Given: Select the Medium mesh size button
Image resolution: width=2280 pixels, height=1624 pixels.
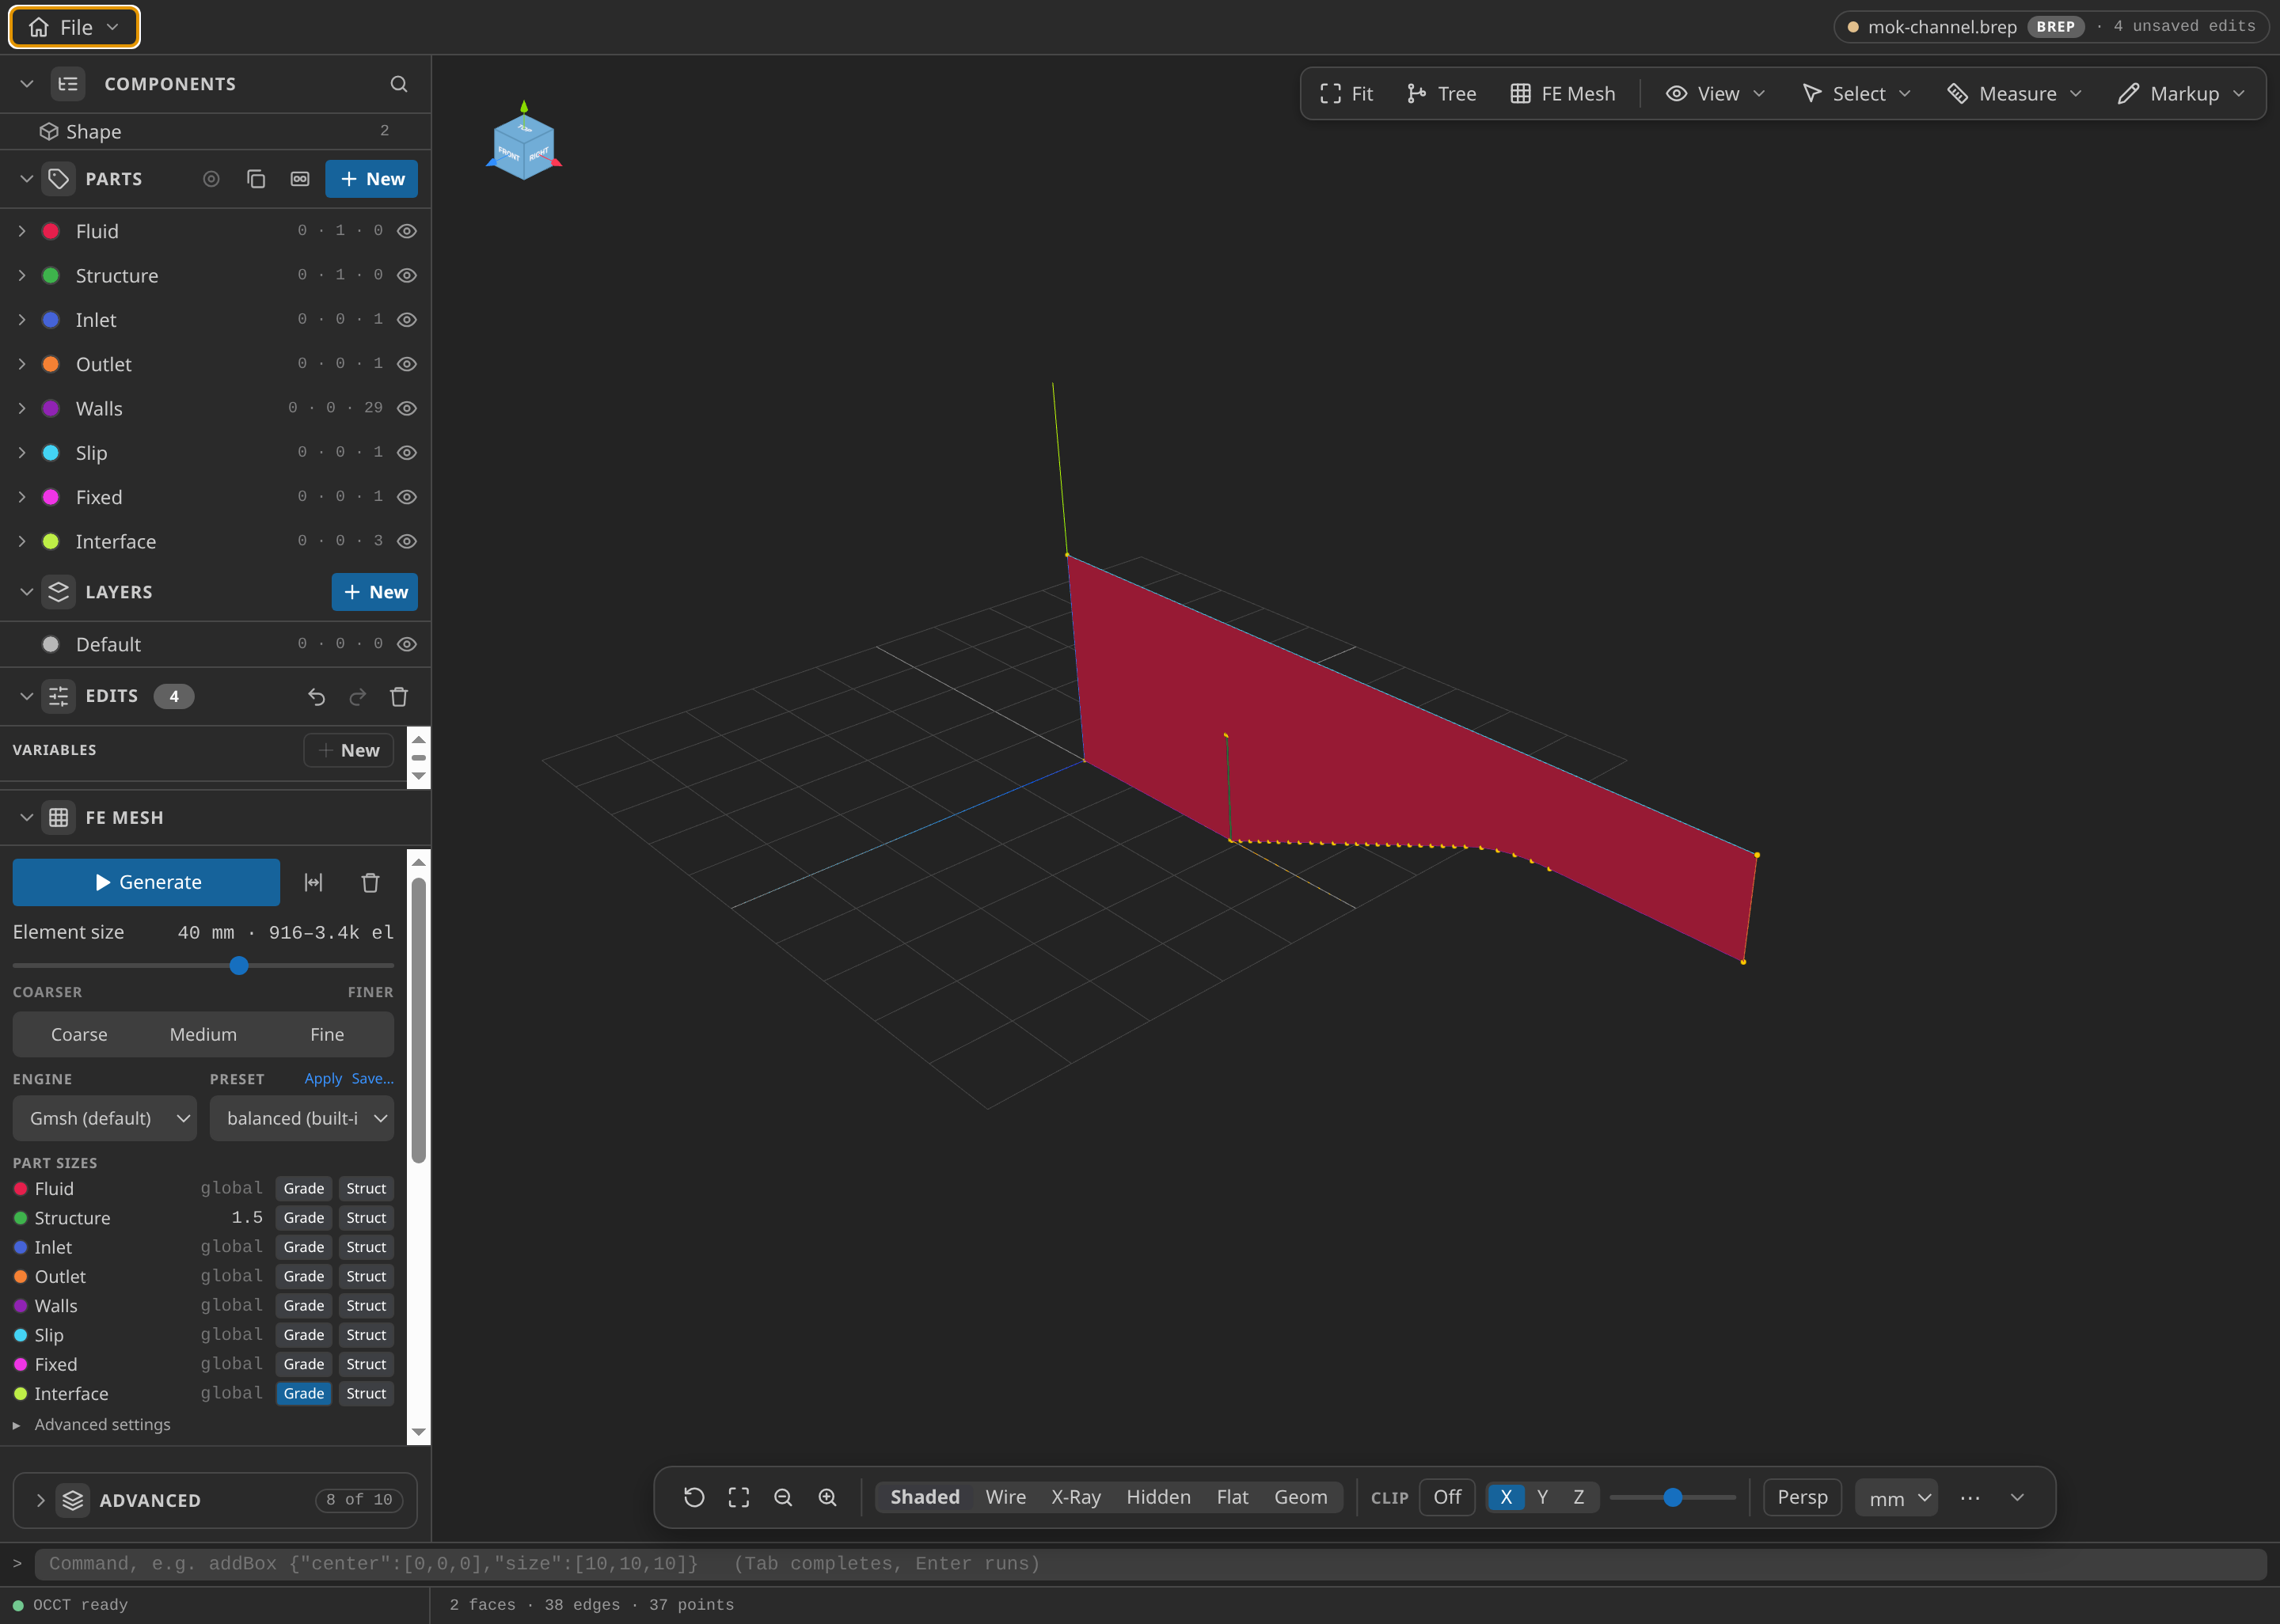Looking at the screenshot, I should pyautogui.click(x=203, y=1034).
